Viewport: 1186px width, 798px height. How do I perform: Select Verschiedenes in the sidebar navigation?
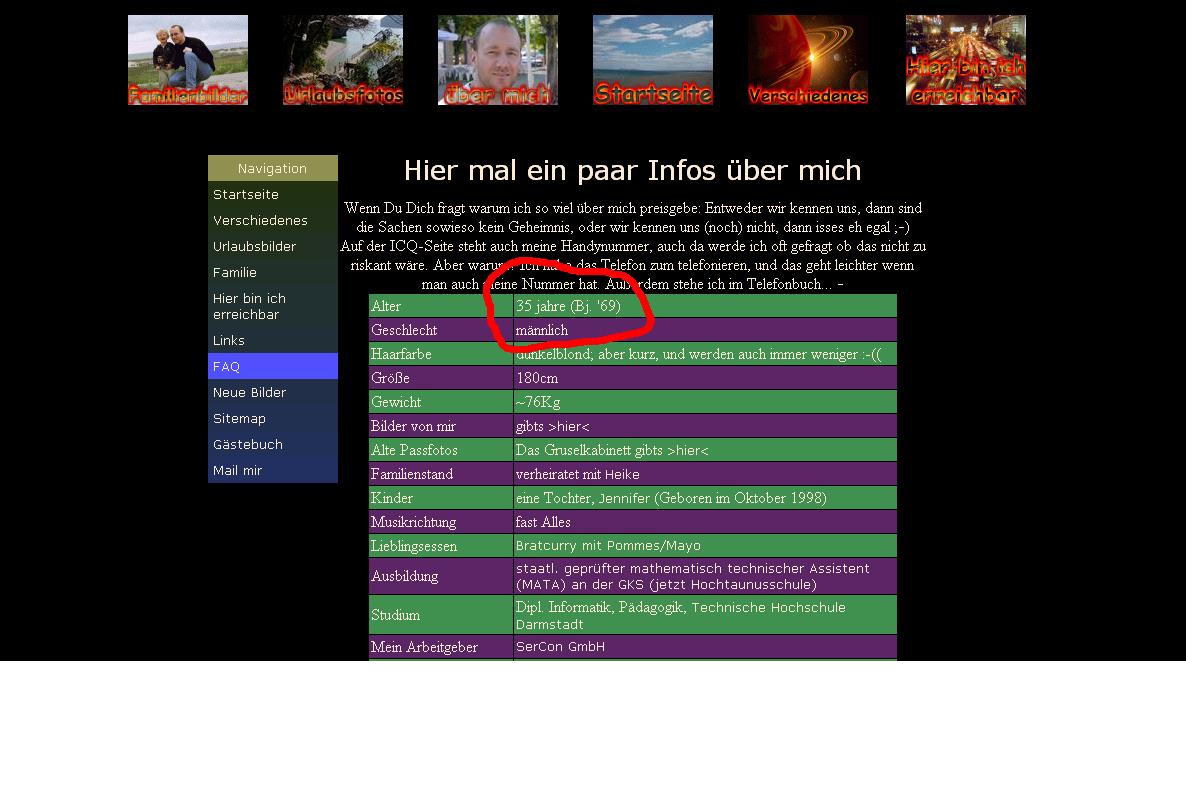[260, 220]
